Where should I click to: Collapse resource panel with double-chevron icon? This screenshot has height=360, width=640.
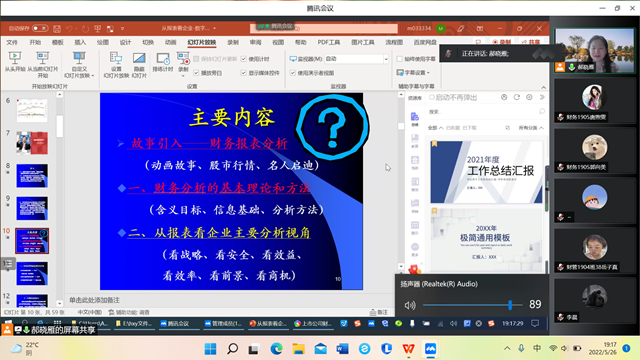[542, 97]
